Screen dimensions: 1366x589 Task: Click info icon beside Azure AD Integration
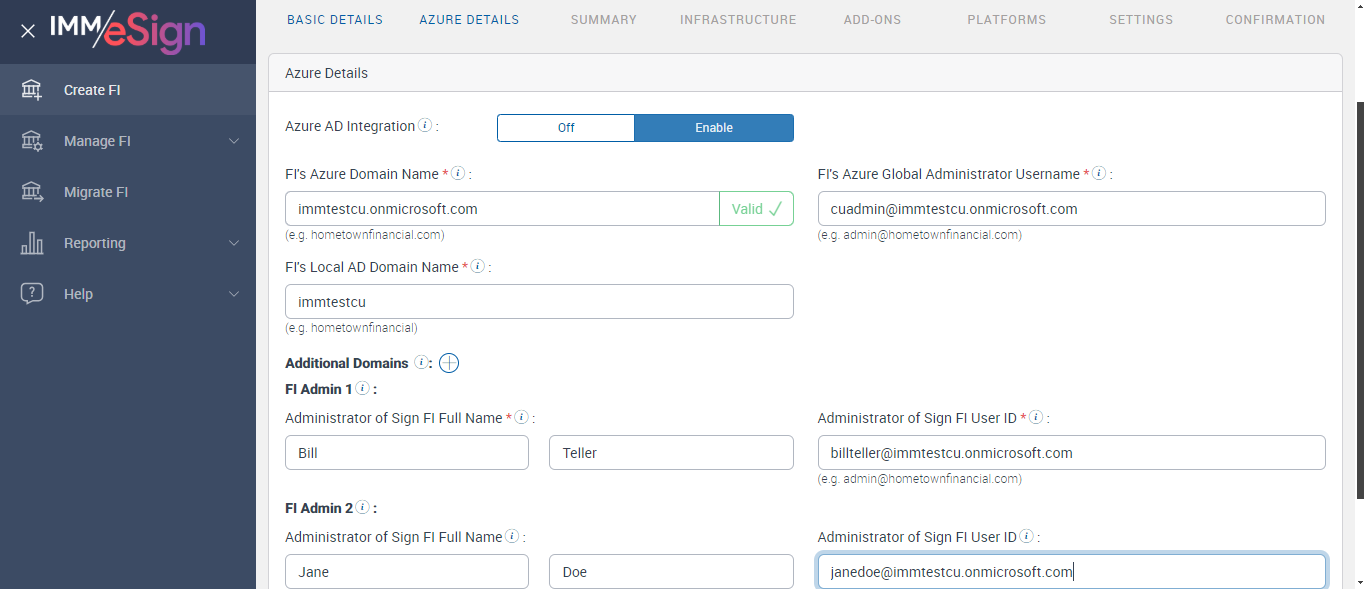(x=425, y=126)
